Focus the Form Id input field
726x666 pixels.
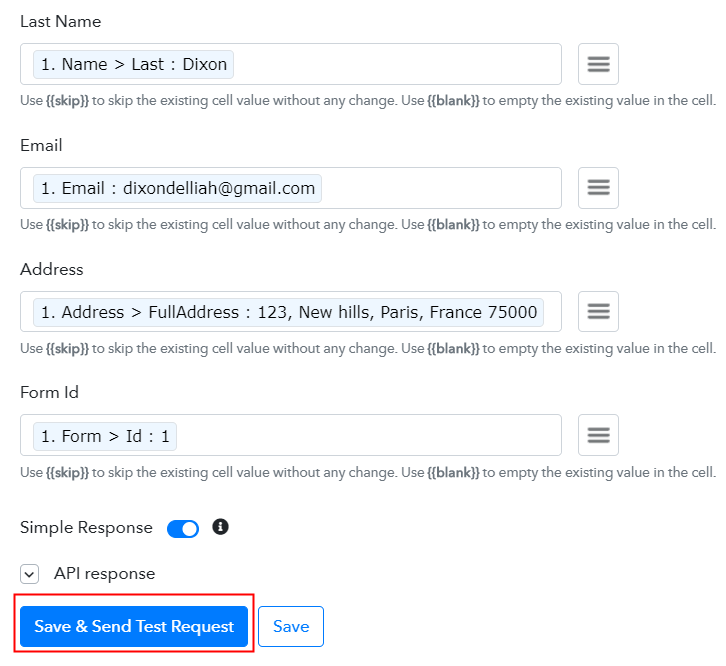370,435
